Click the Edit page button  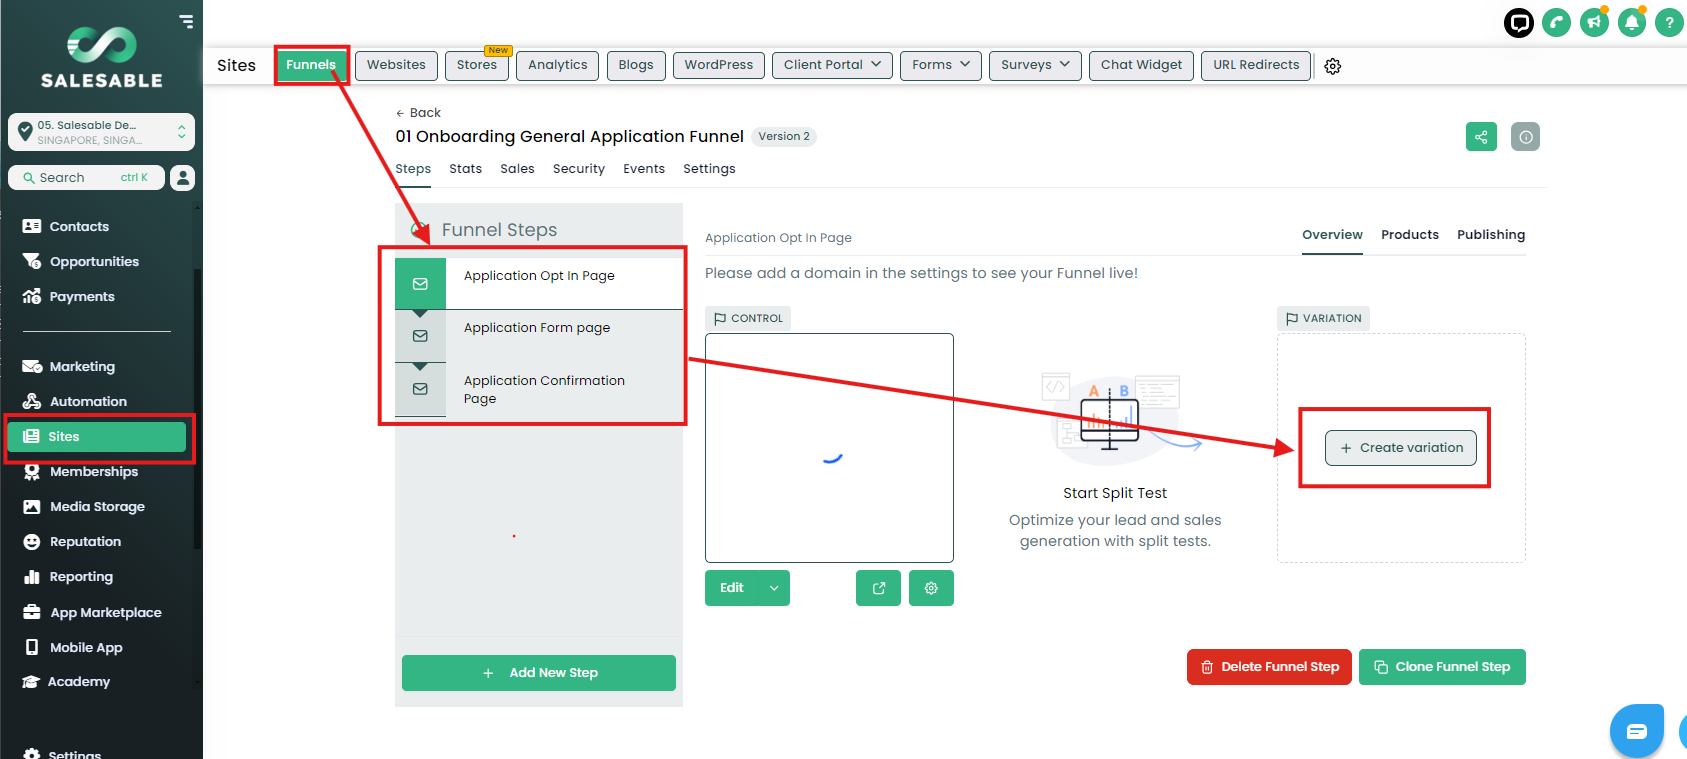point(732,588)
